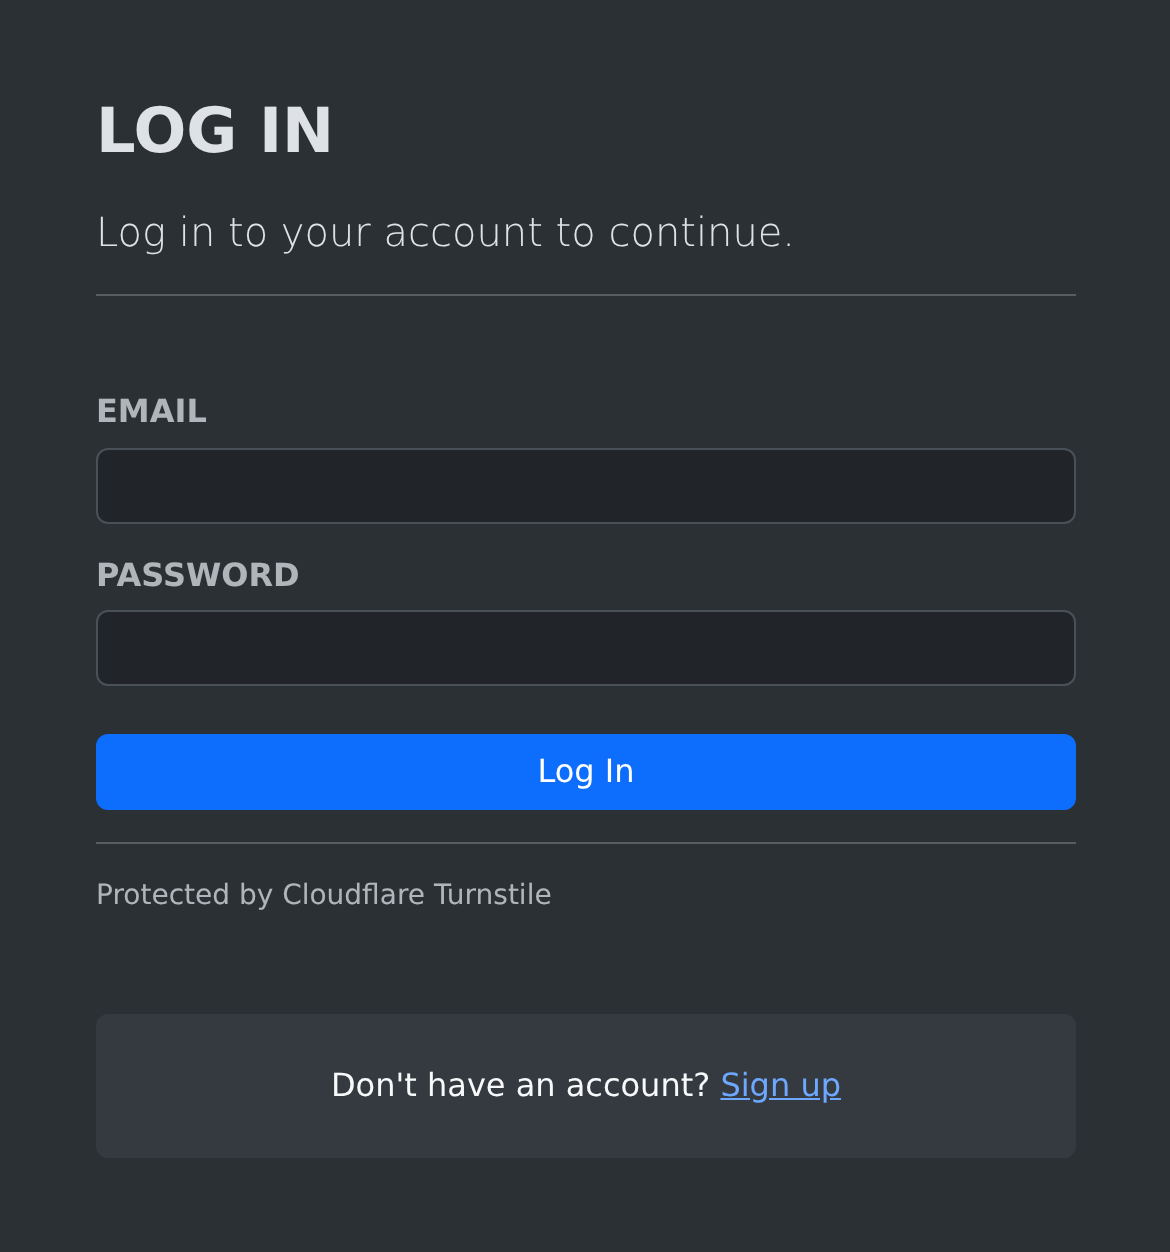Select the text box under EMAIL
Viewport: 1170px width, 1252px height.
click(x=585, y=486)
